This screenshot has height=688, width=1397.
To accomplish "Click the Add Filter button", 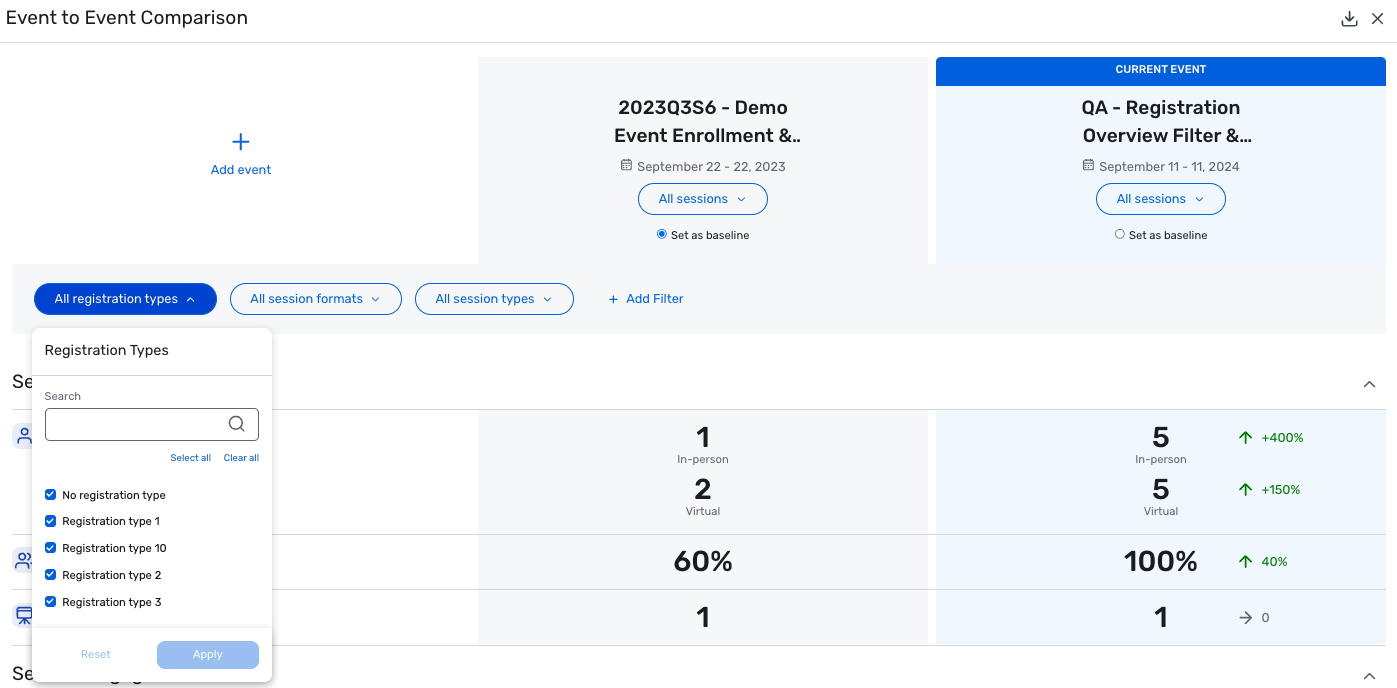I will (x=646, y=299).
